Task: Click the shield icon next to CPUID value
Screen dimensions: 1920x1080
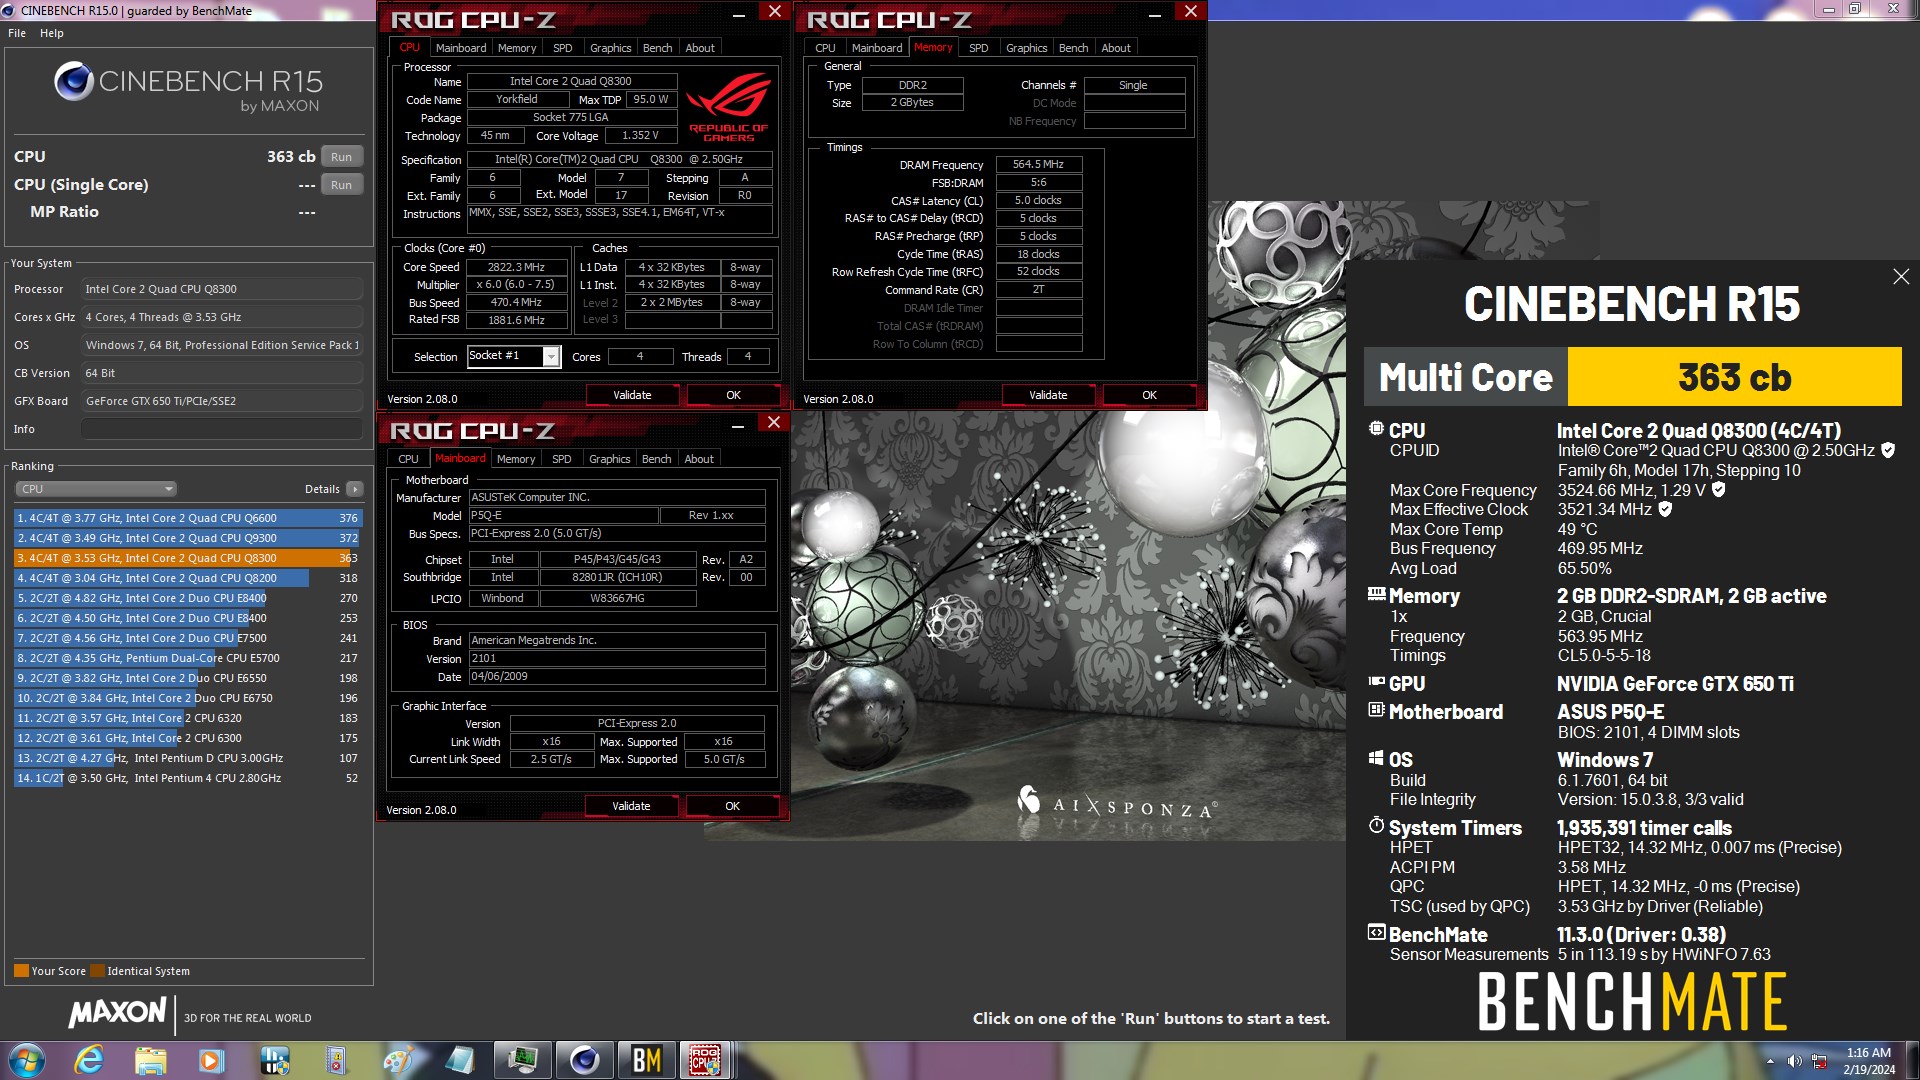Action: click(1888, 450)
